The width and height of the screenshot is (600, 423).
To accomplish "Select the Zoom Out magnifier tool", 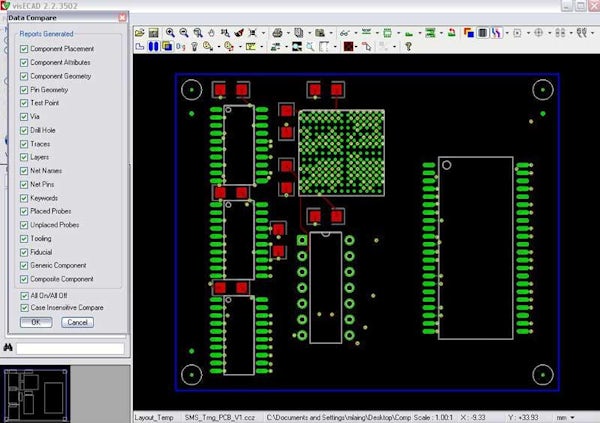I will [184, 32].
